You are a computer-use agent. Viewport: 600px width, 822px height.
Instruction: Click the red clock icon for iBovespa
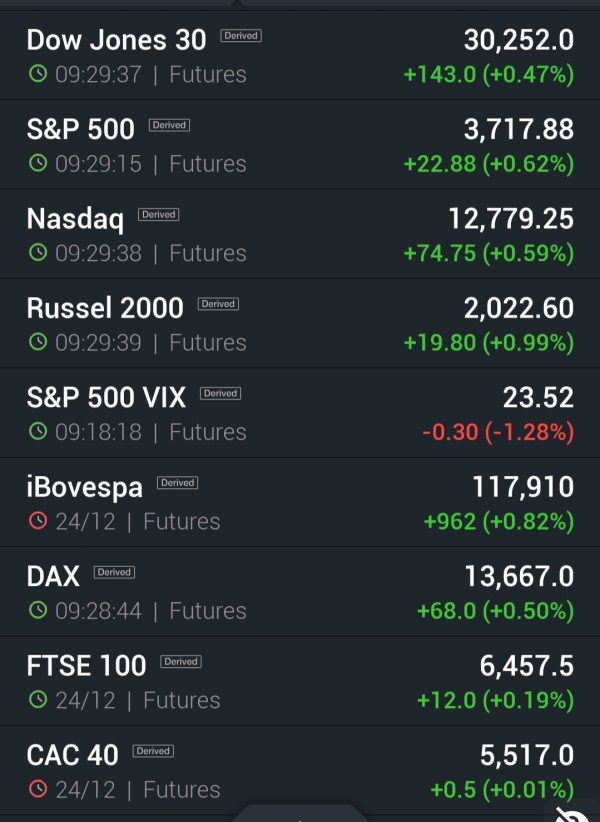[x=38, y=522]
